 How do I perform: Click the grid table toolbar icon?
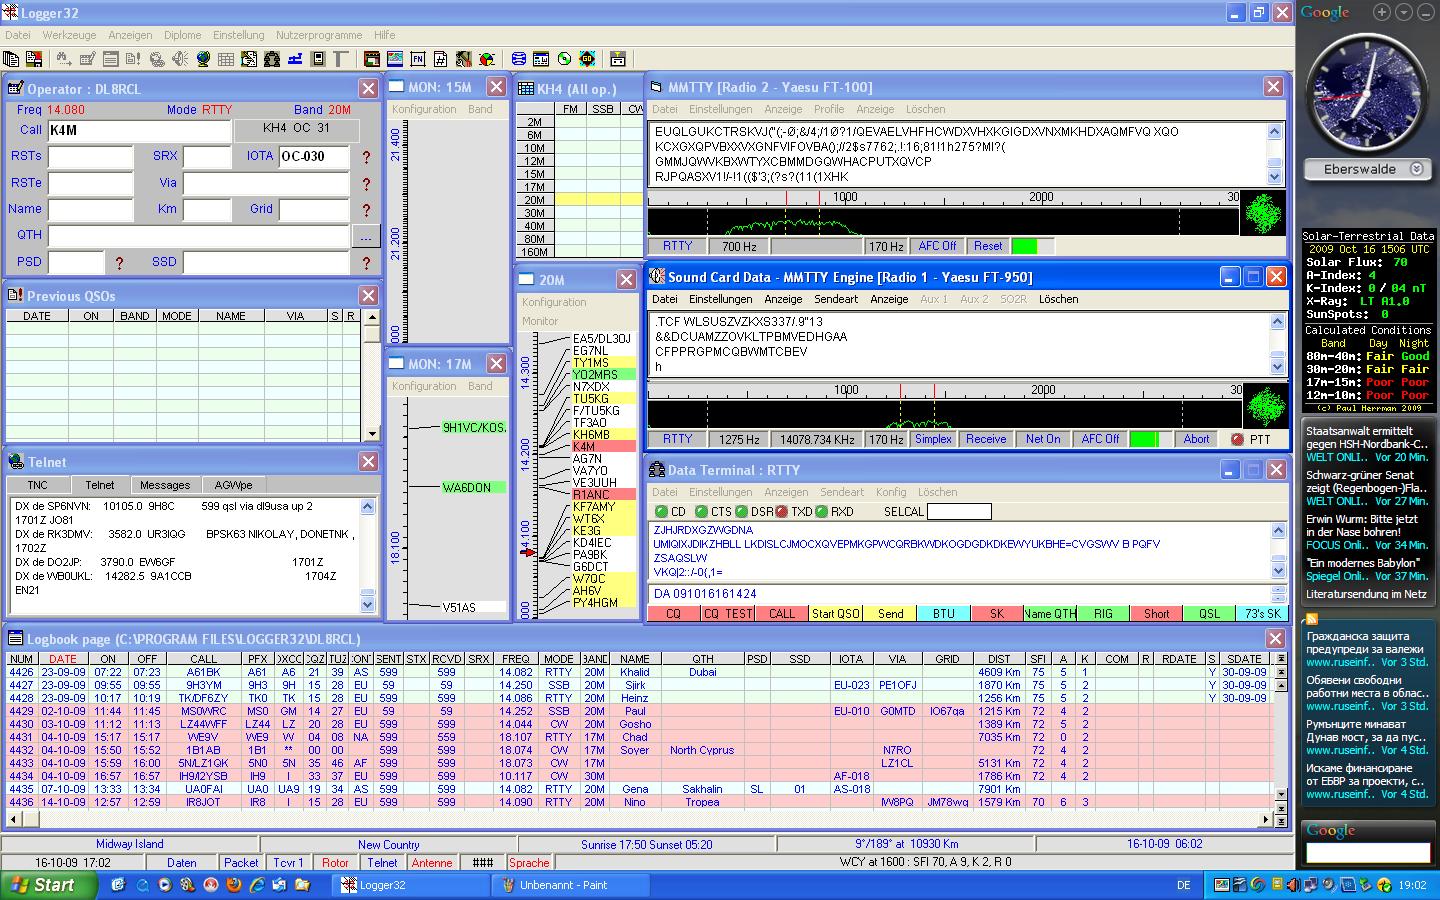pyautogui.click(x=225, y=59)
